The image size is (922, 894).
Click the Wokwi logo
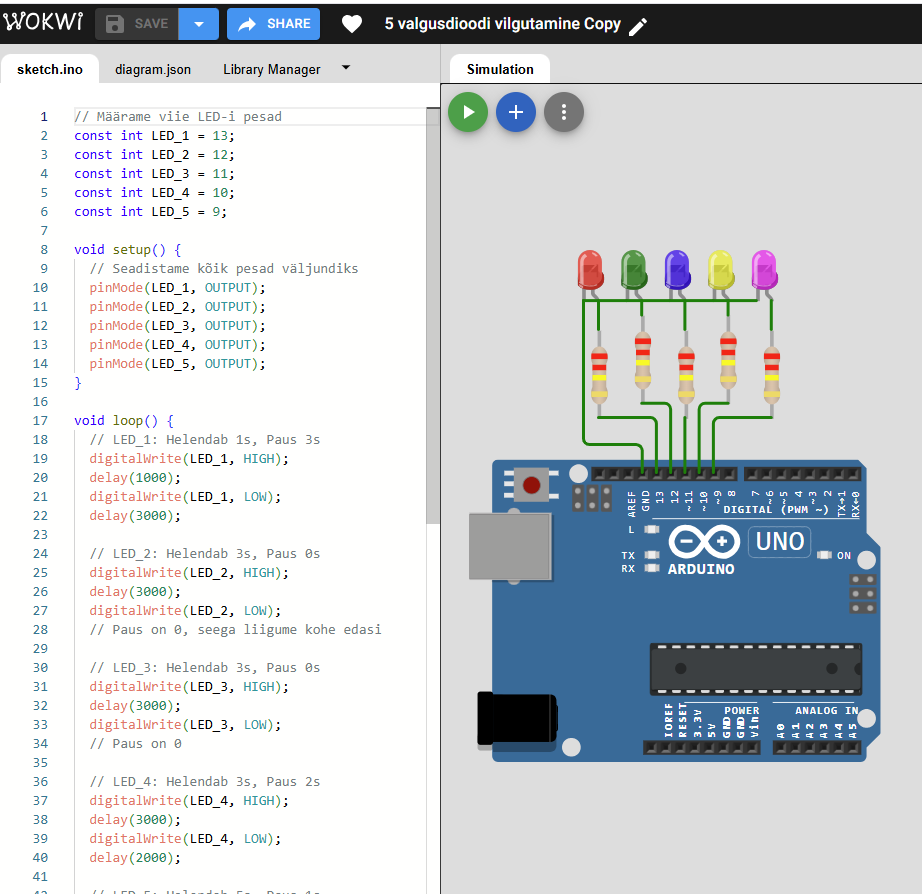click(43, 22)
